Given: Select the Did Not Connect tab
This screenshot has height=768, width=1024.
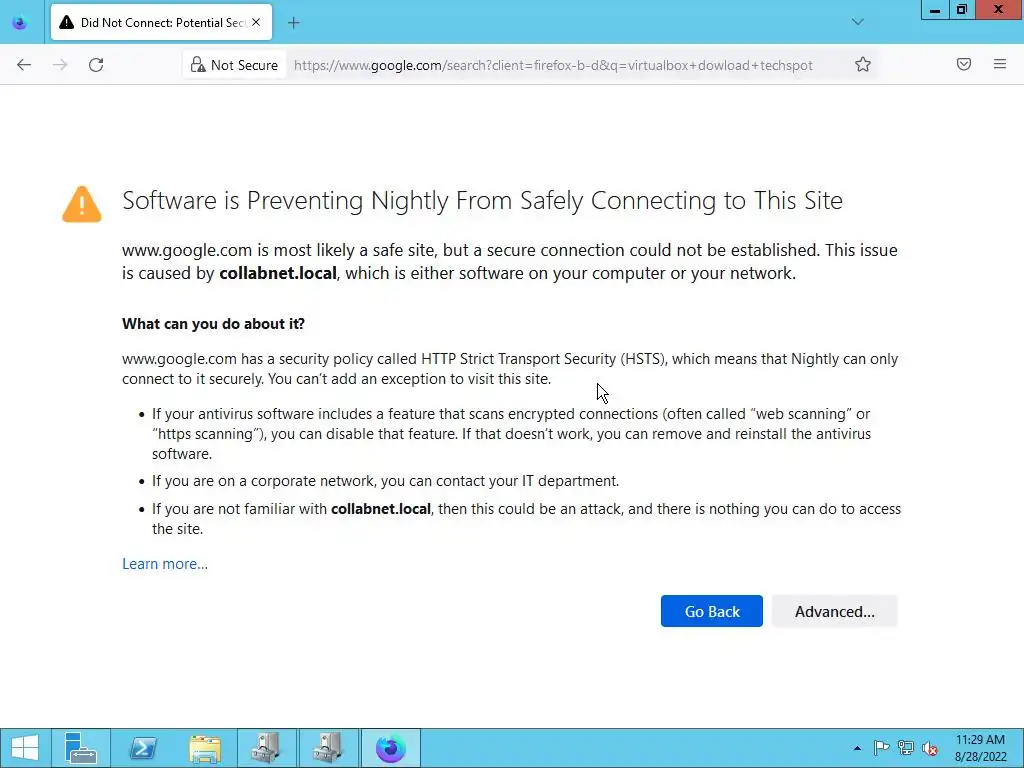Looking at the screenshot, I should (x=161, y=23).
